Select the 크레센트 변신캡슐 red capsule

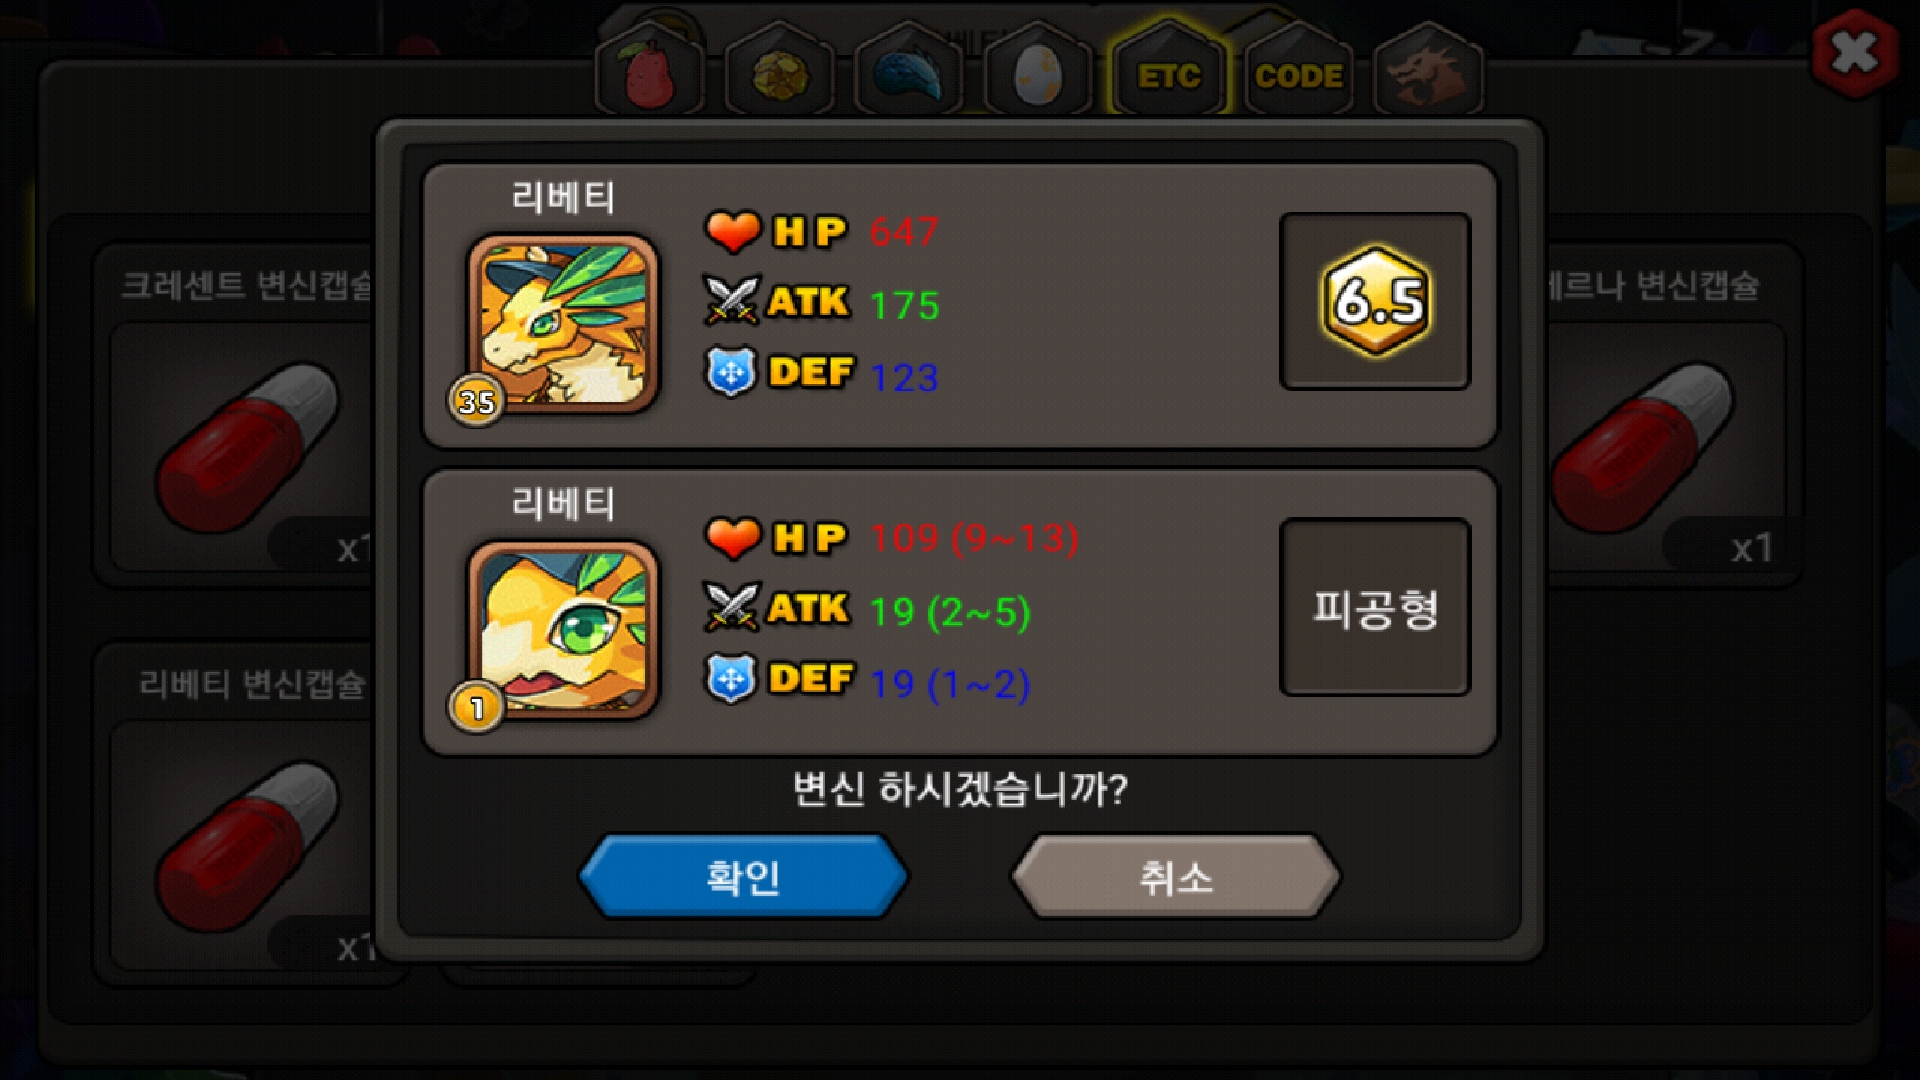pyautogui.click(x=248, y=446)
